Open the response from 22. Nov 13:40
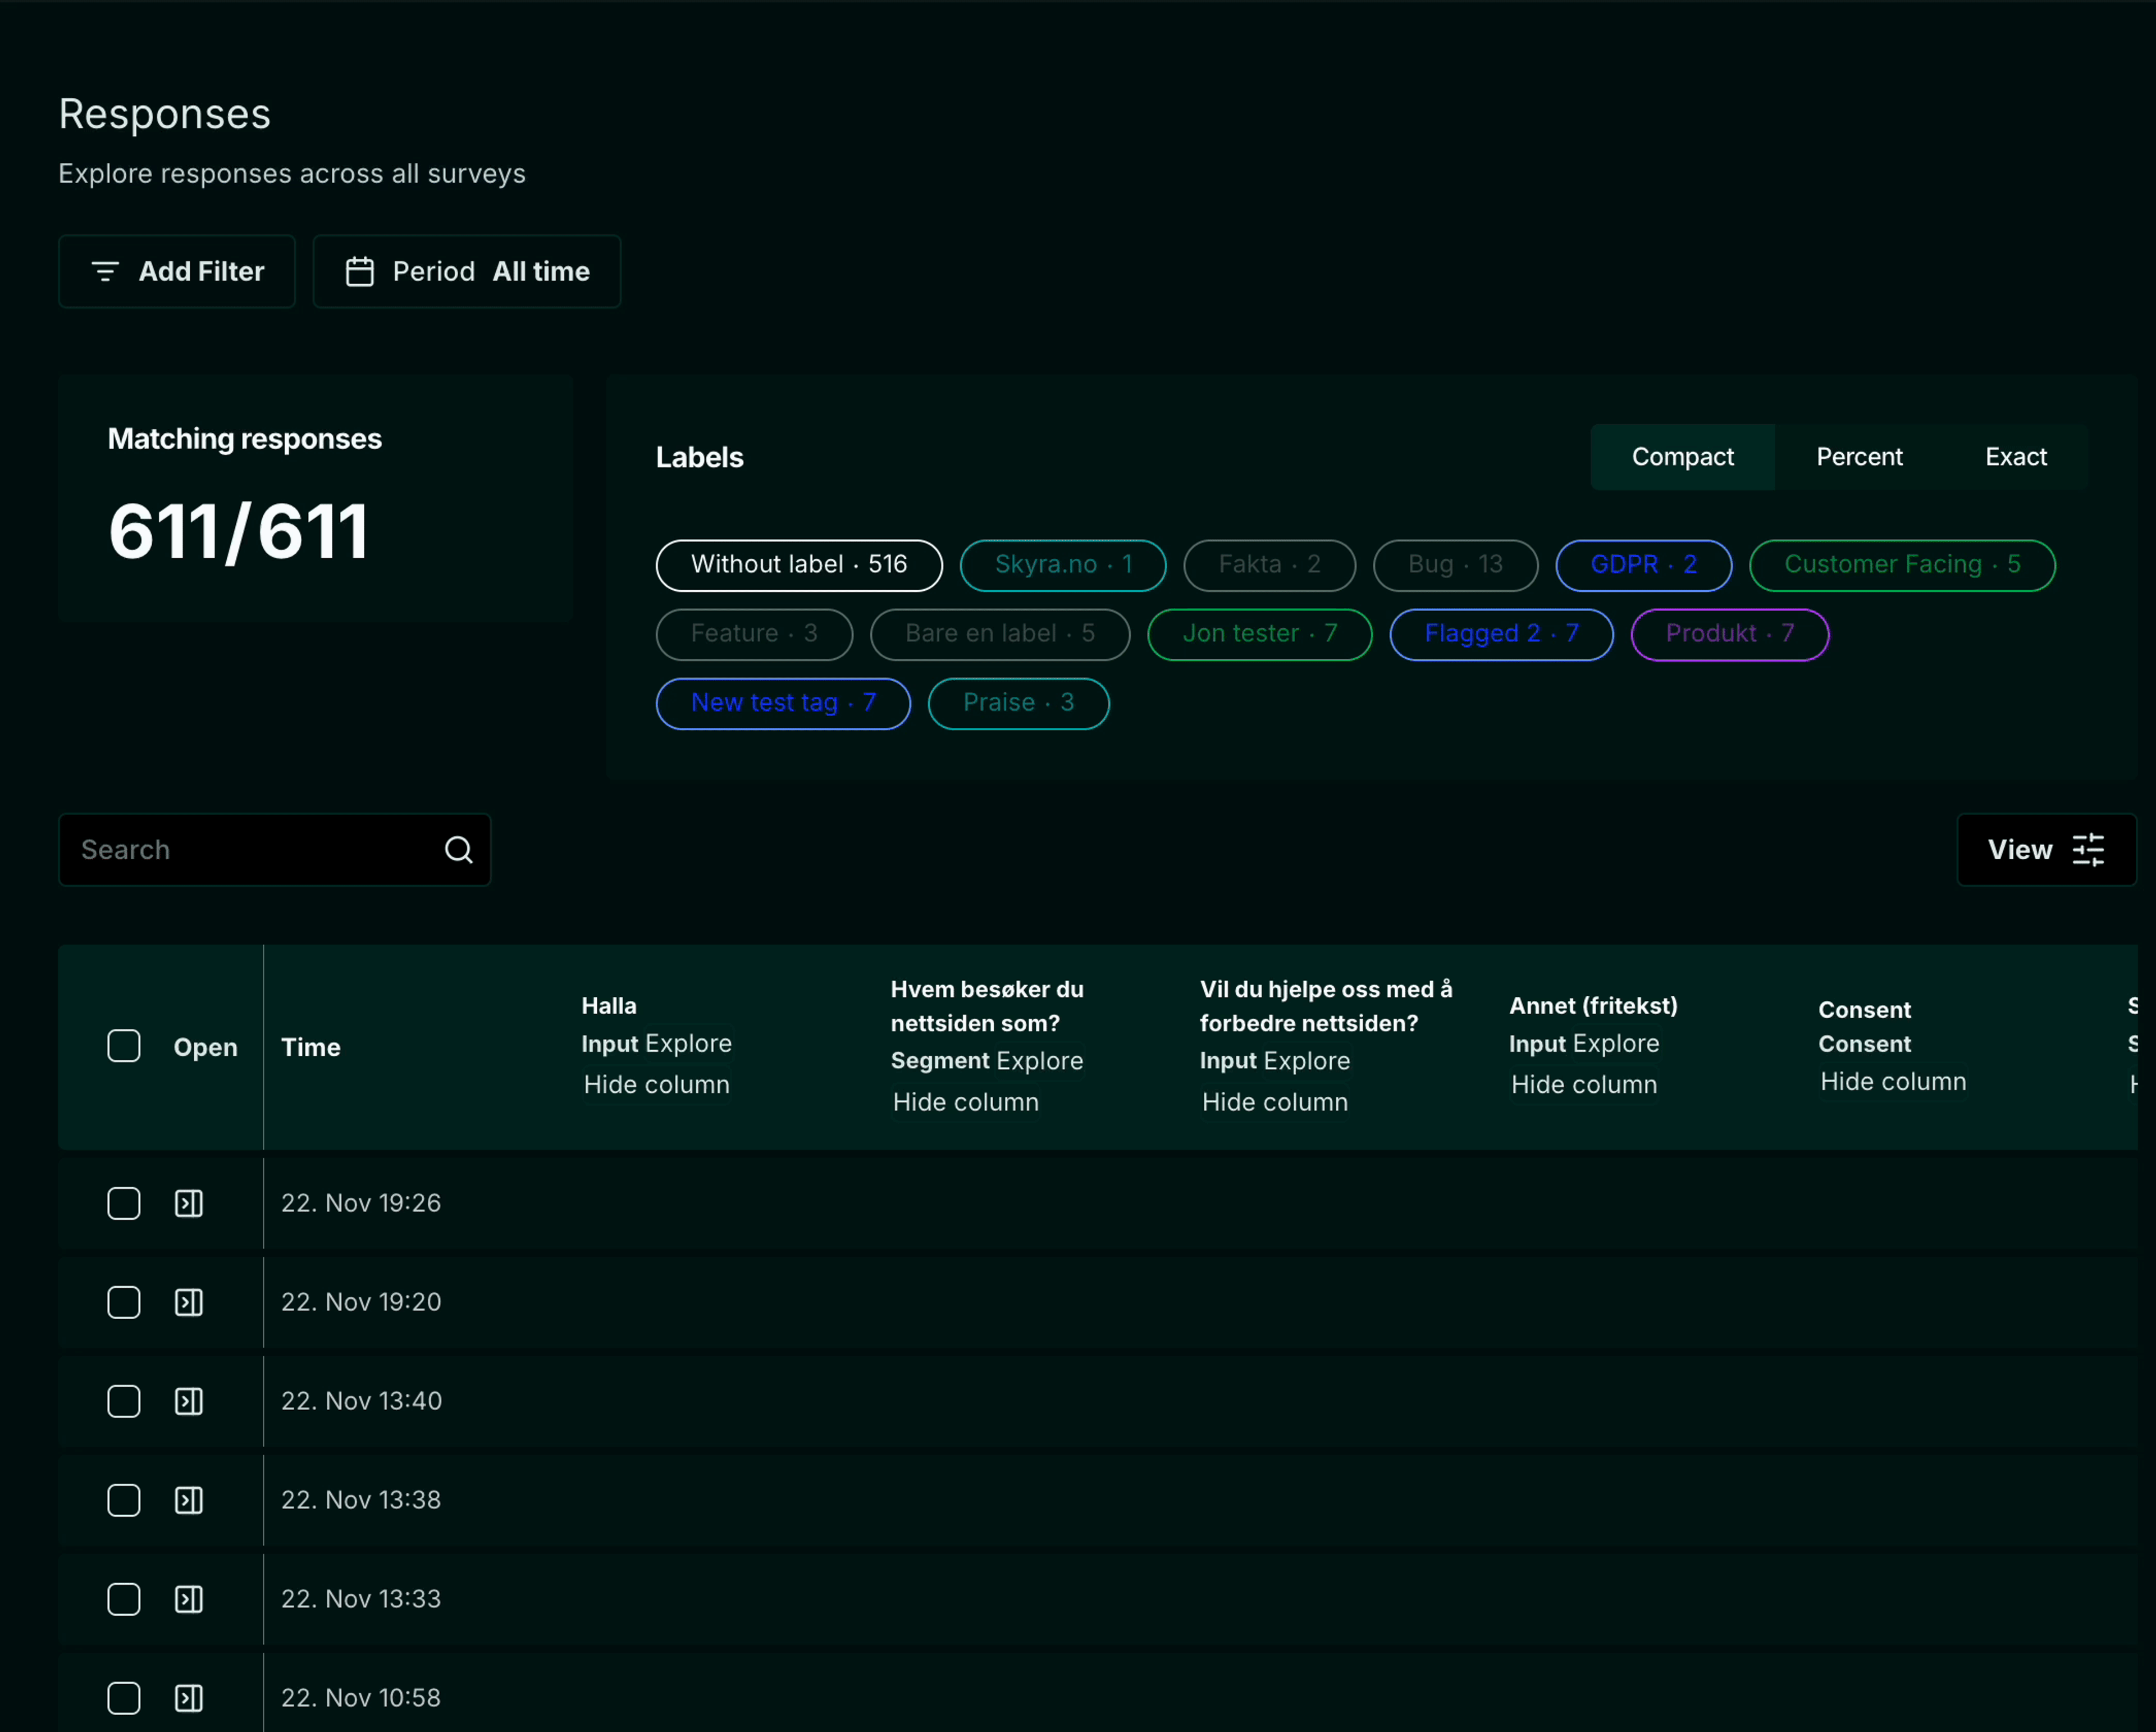Viewport: 2156px width, 1732px height. tap(189, 1401)
